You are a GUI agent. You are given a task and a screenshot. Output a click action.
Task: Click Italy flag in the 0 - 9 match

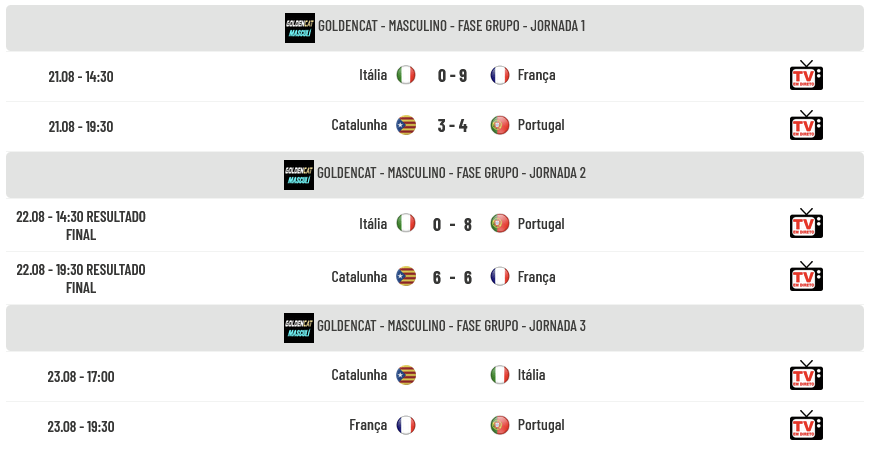406,75
